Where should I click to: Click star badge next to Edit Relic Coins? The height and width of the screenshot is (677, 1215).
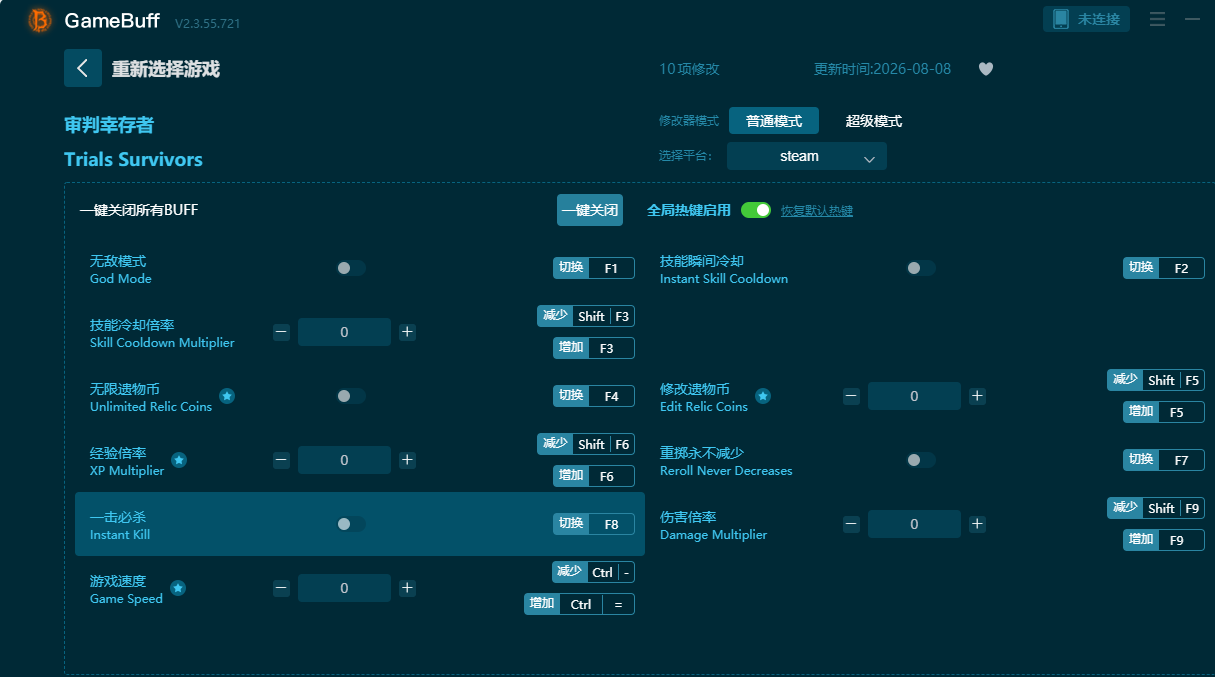763,396
